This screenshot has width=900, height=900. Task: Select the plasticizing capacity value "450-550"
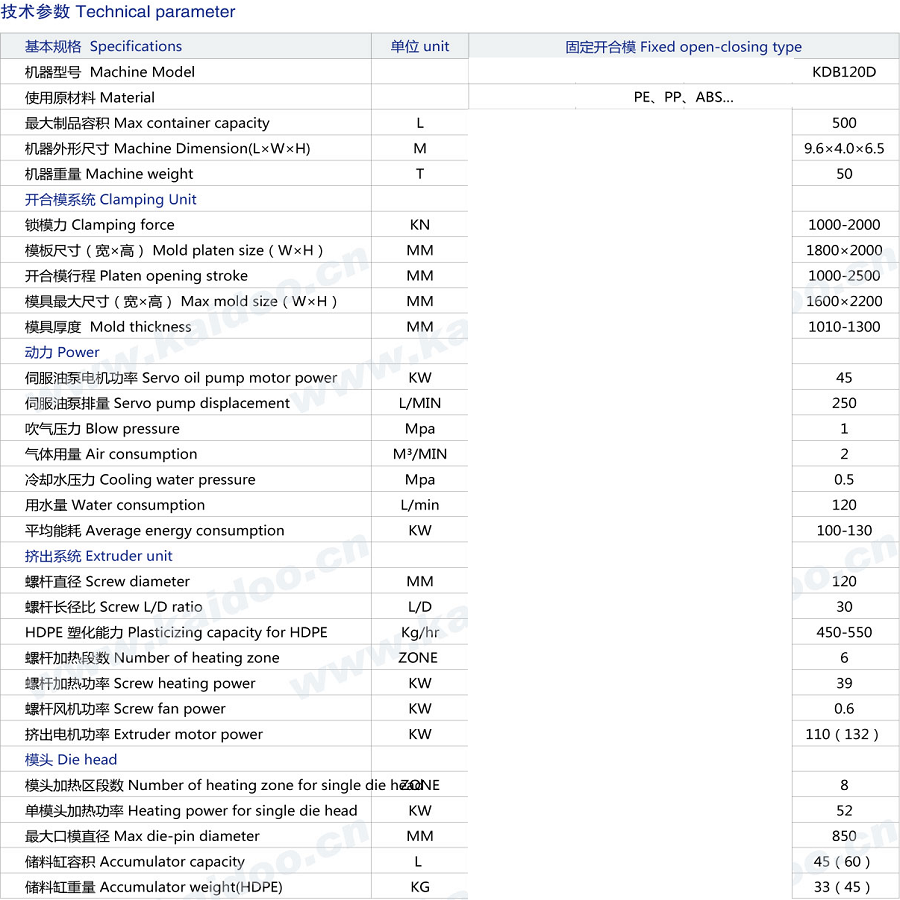[844, 633]
